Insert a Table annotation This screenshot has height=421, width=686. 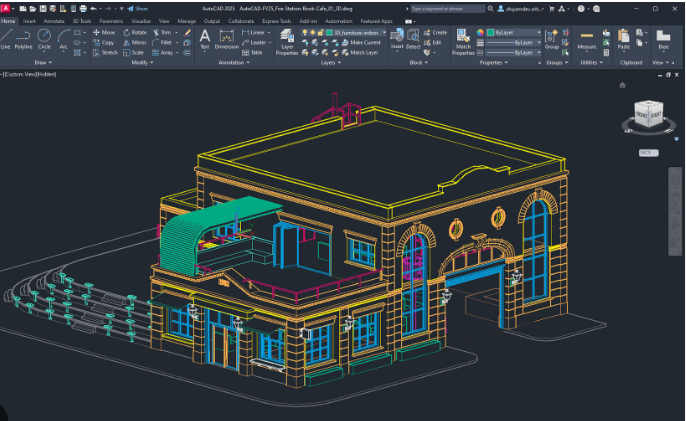[x=252, y=53]
